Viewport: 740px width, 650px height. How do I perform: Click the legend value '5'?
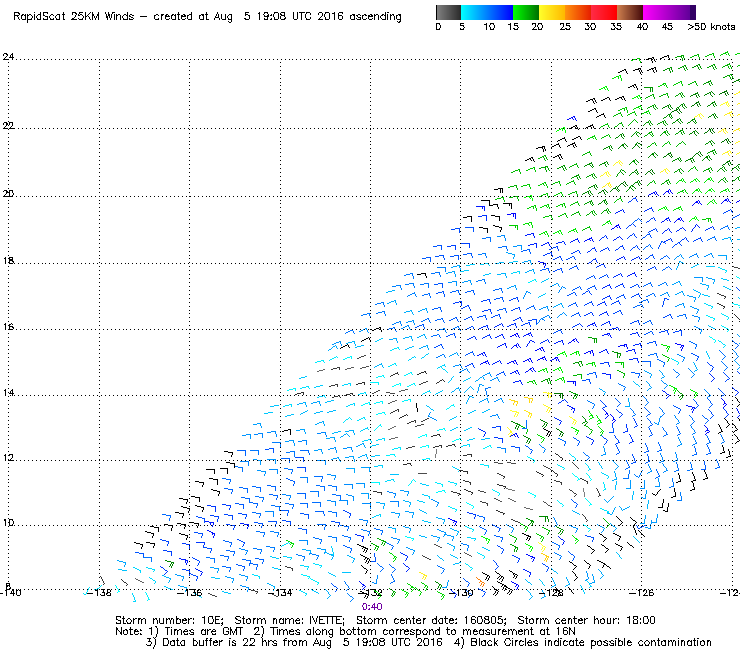pos(462,27)
